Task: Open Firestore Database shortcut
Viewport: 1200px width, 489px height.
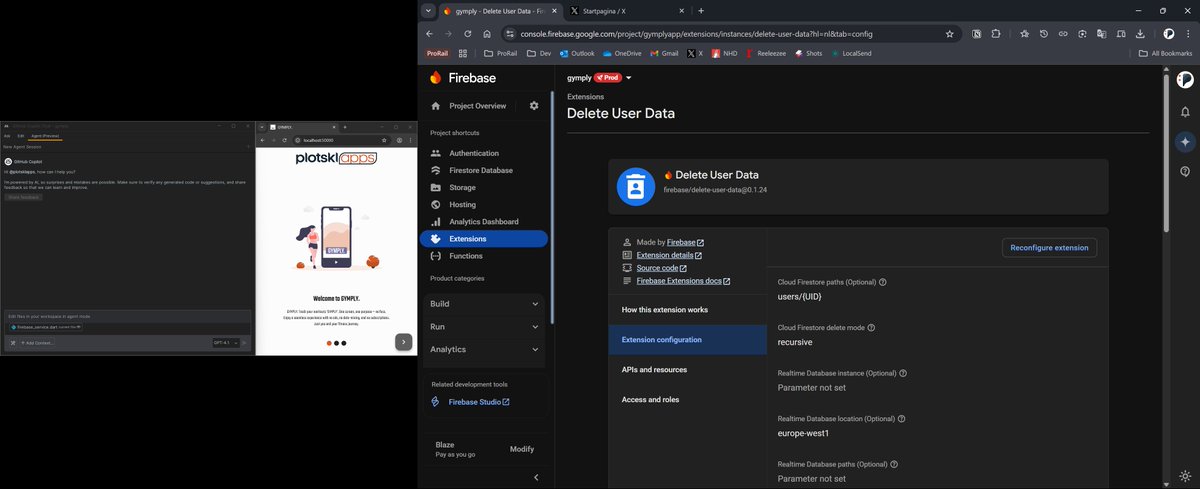Action: click(480, 170)
